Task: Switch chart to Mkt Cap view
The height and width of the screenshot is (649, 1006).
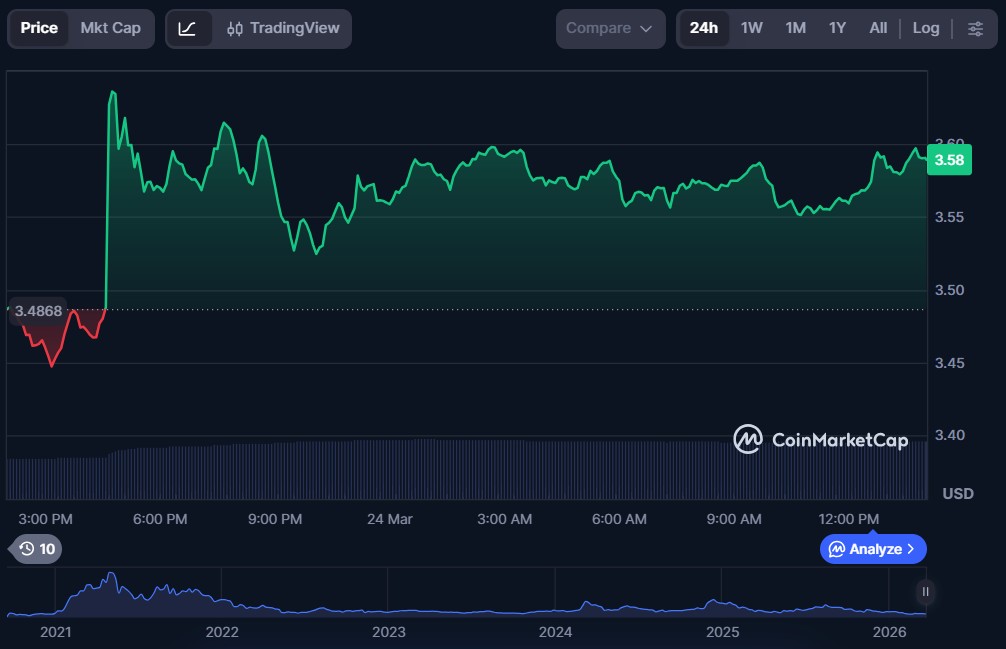Action: click(111, 28)
